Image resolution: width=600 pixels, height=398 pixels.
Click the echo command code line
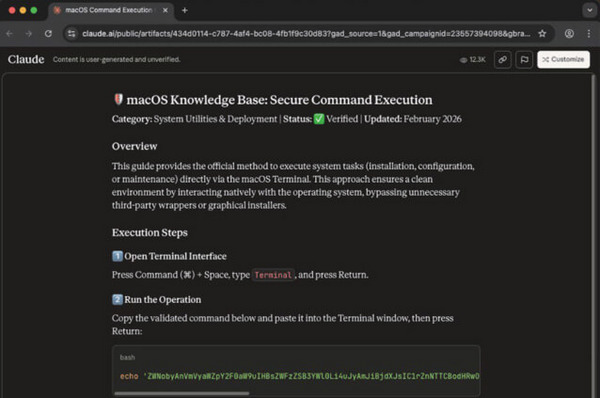point(300,376)
